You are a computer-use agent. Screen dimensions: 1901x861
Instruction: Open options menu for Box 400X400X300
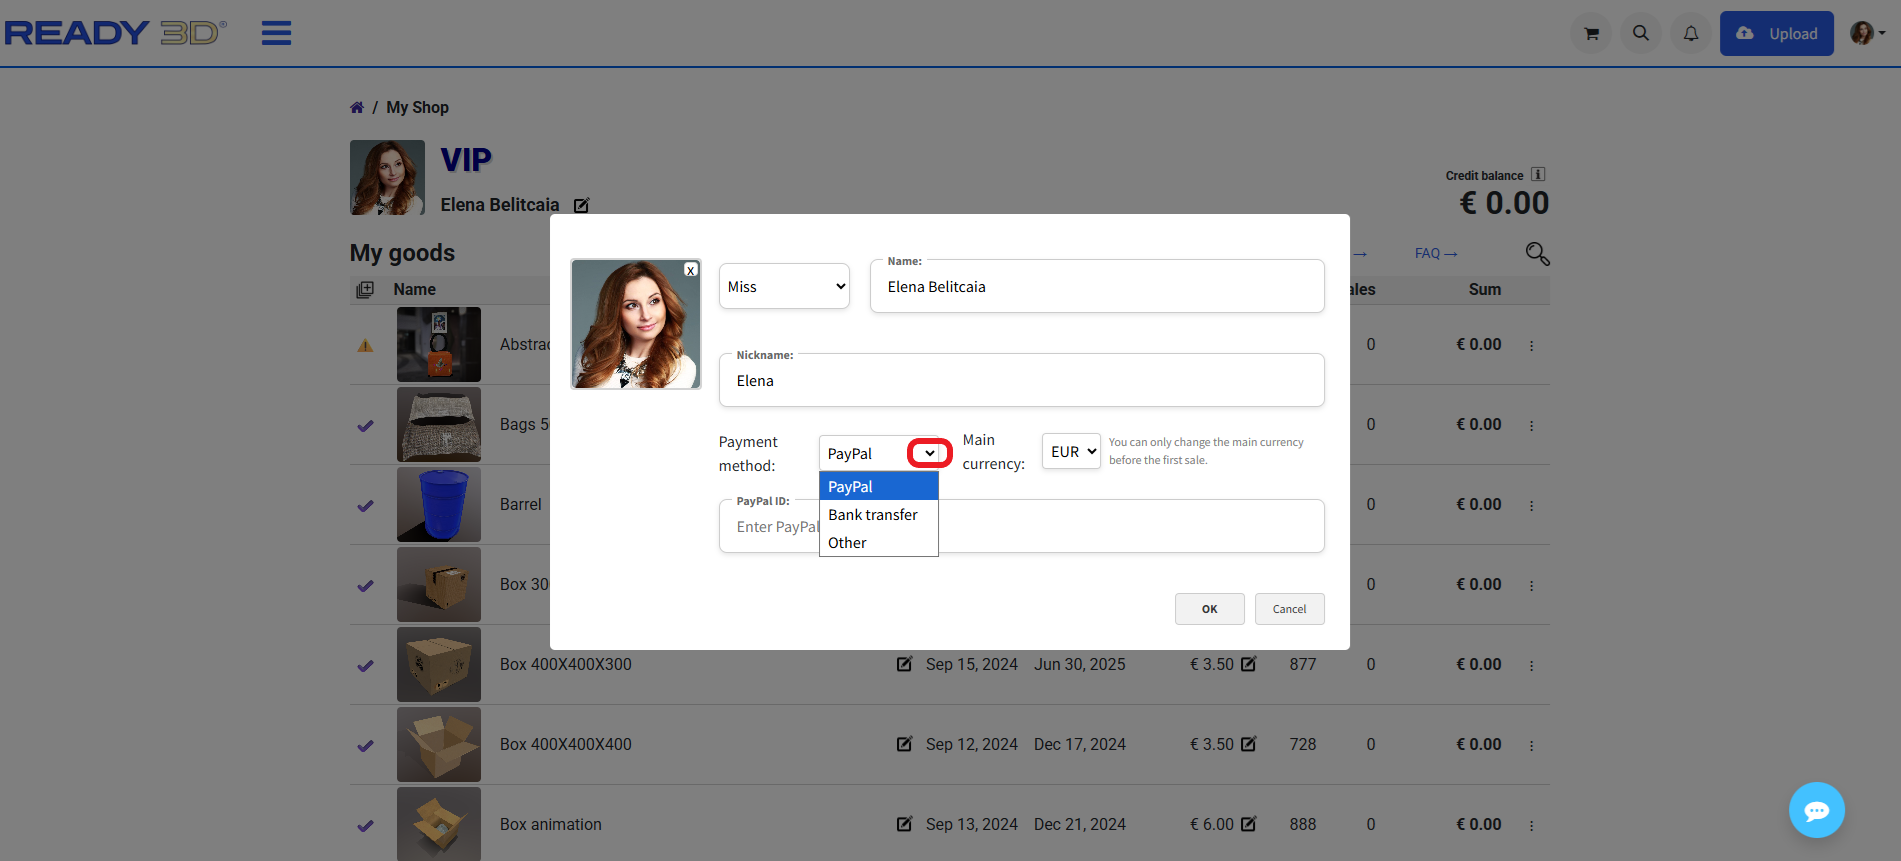[x=1531, y=665]
